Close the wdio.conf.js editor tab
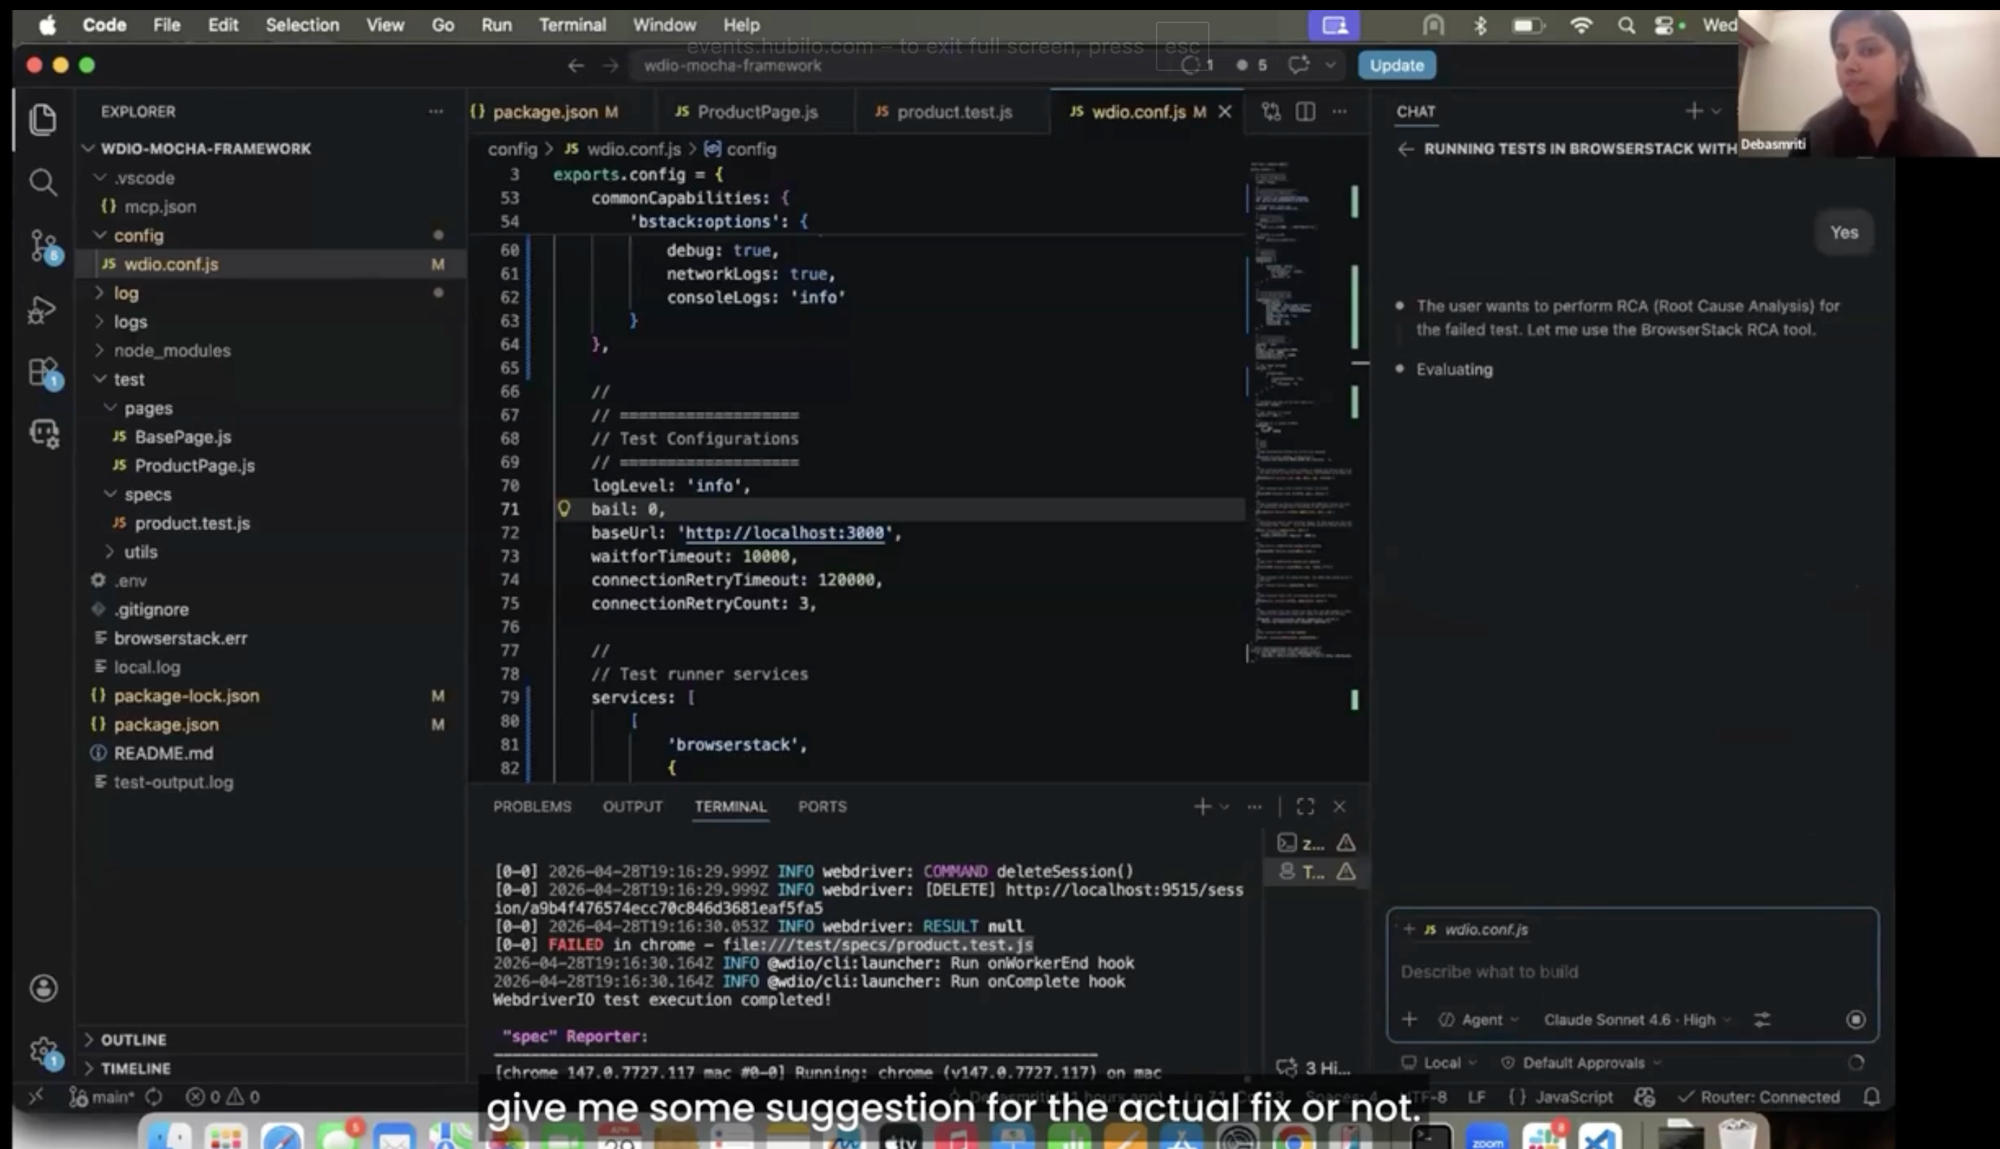This screenshot has height=1149, width=2000. pos(1224,111)
